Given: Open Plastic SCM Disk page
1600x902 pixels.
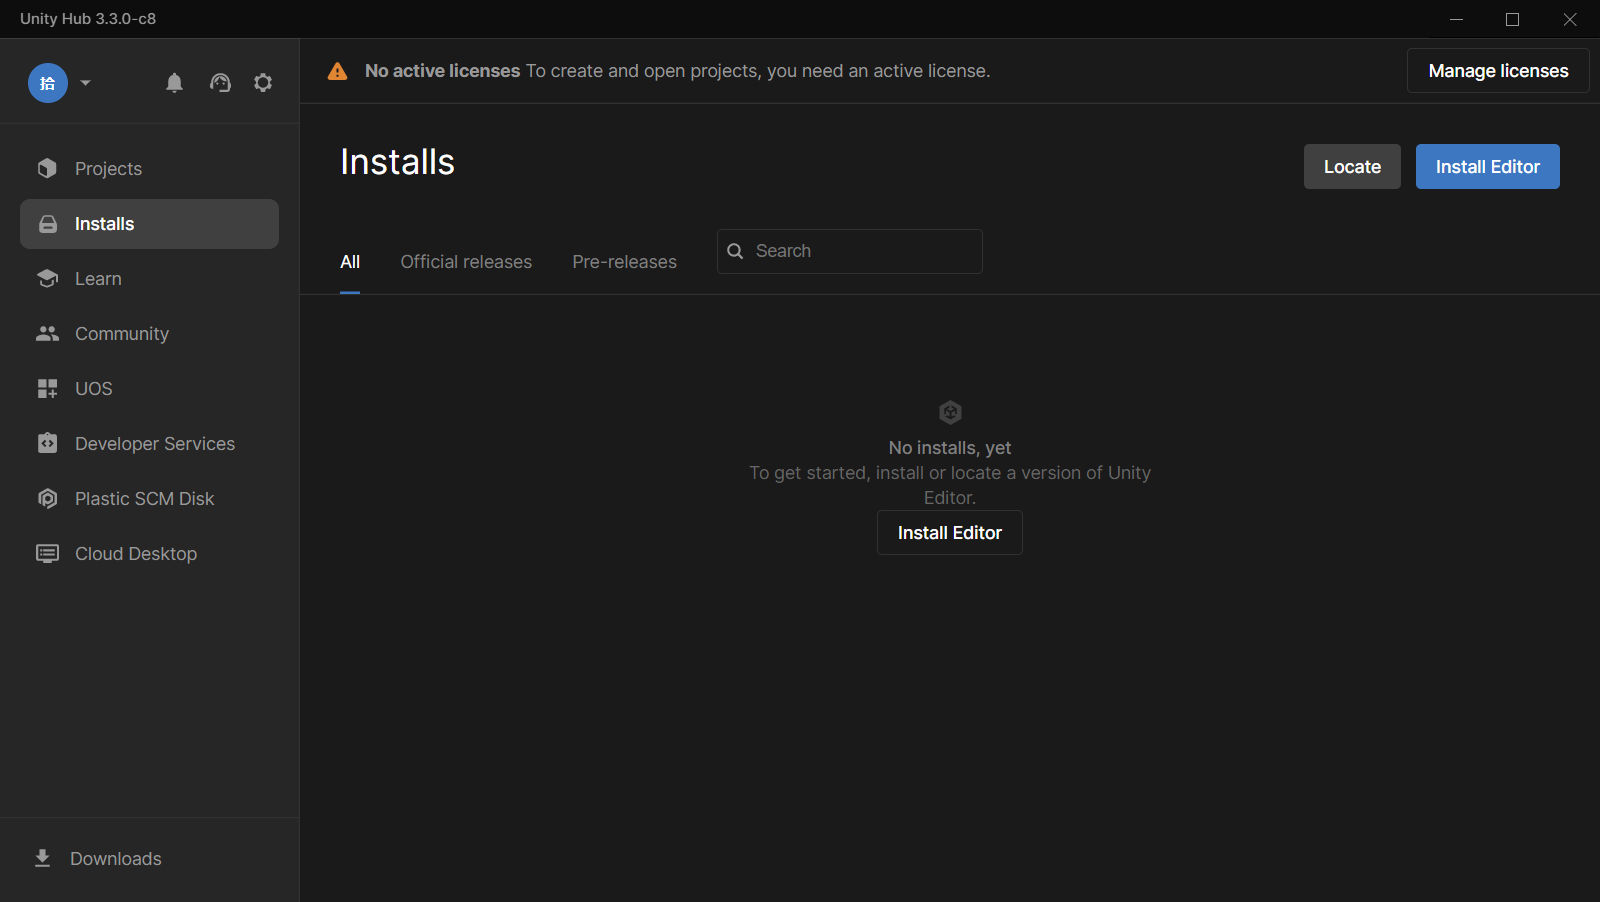Looking at the screenshot, I should pyautogui.click(x=149, y=498).
